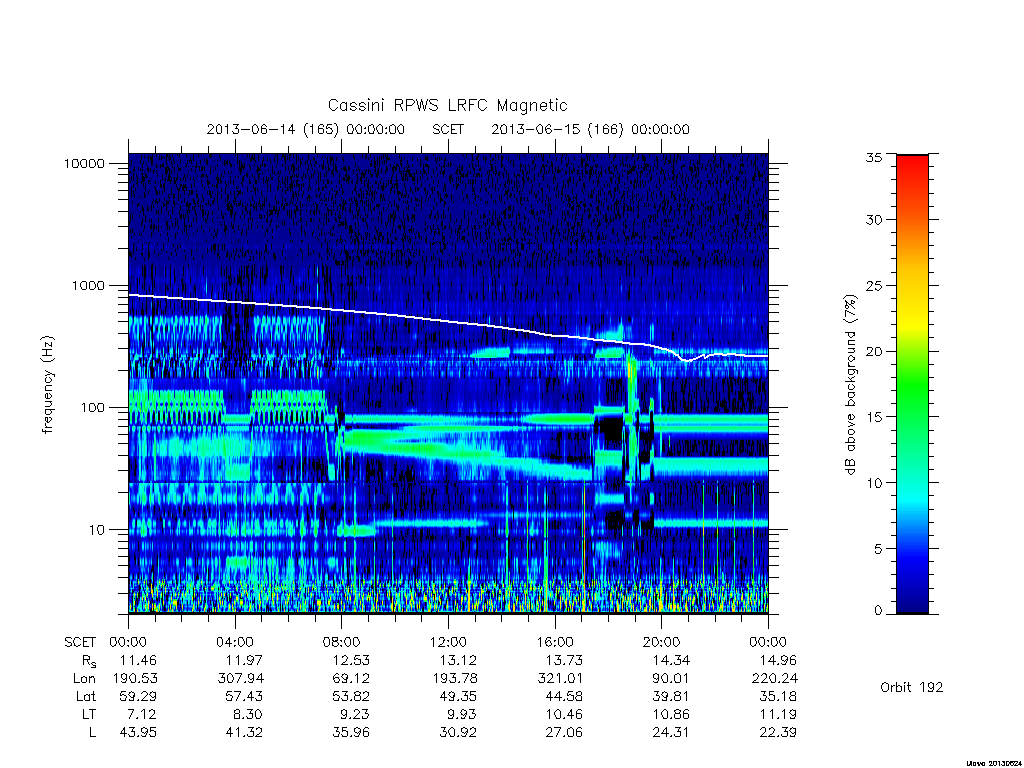Click the color bar legend
The height and width of the screenshot is (768, 1024).
[912, 384]
